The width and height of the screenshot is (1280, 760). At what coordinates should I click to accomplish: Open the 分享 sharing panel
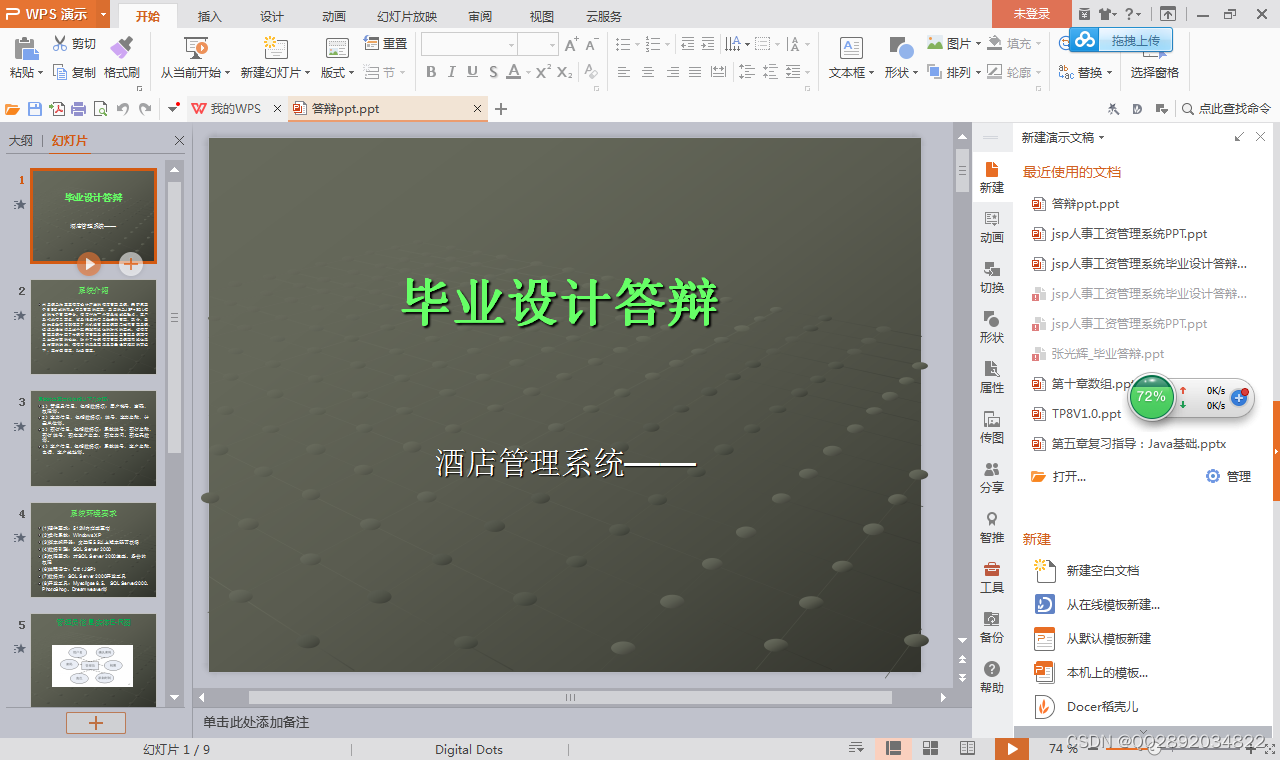[991, 475]
